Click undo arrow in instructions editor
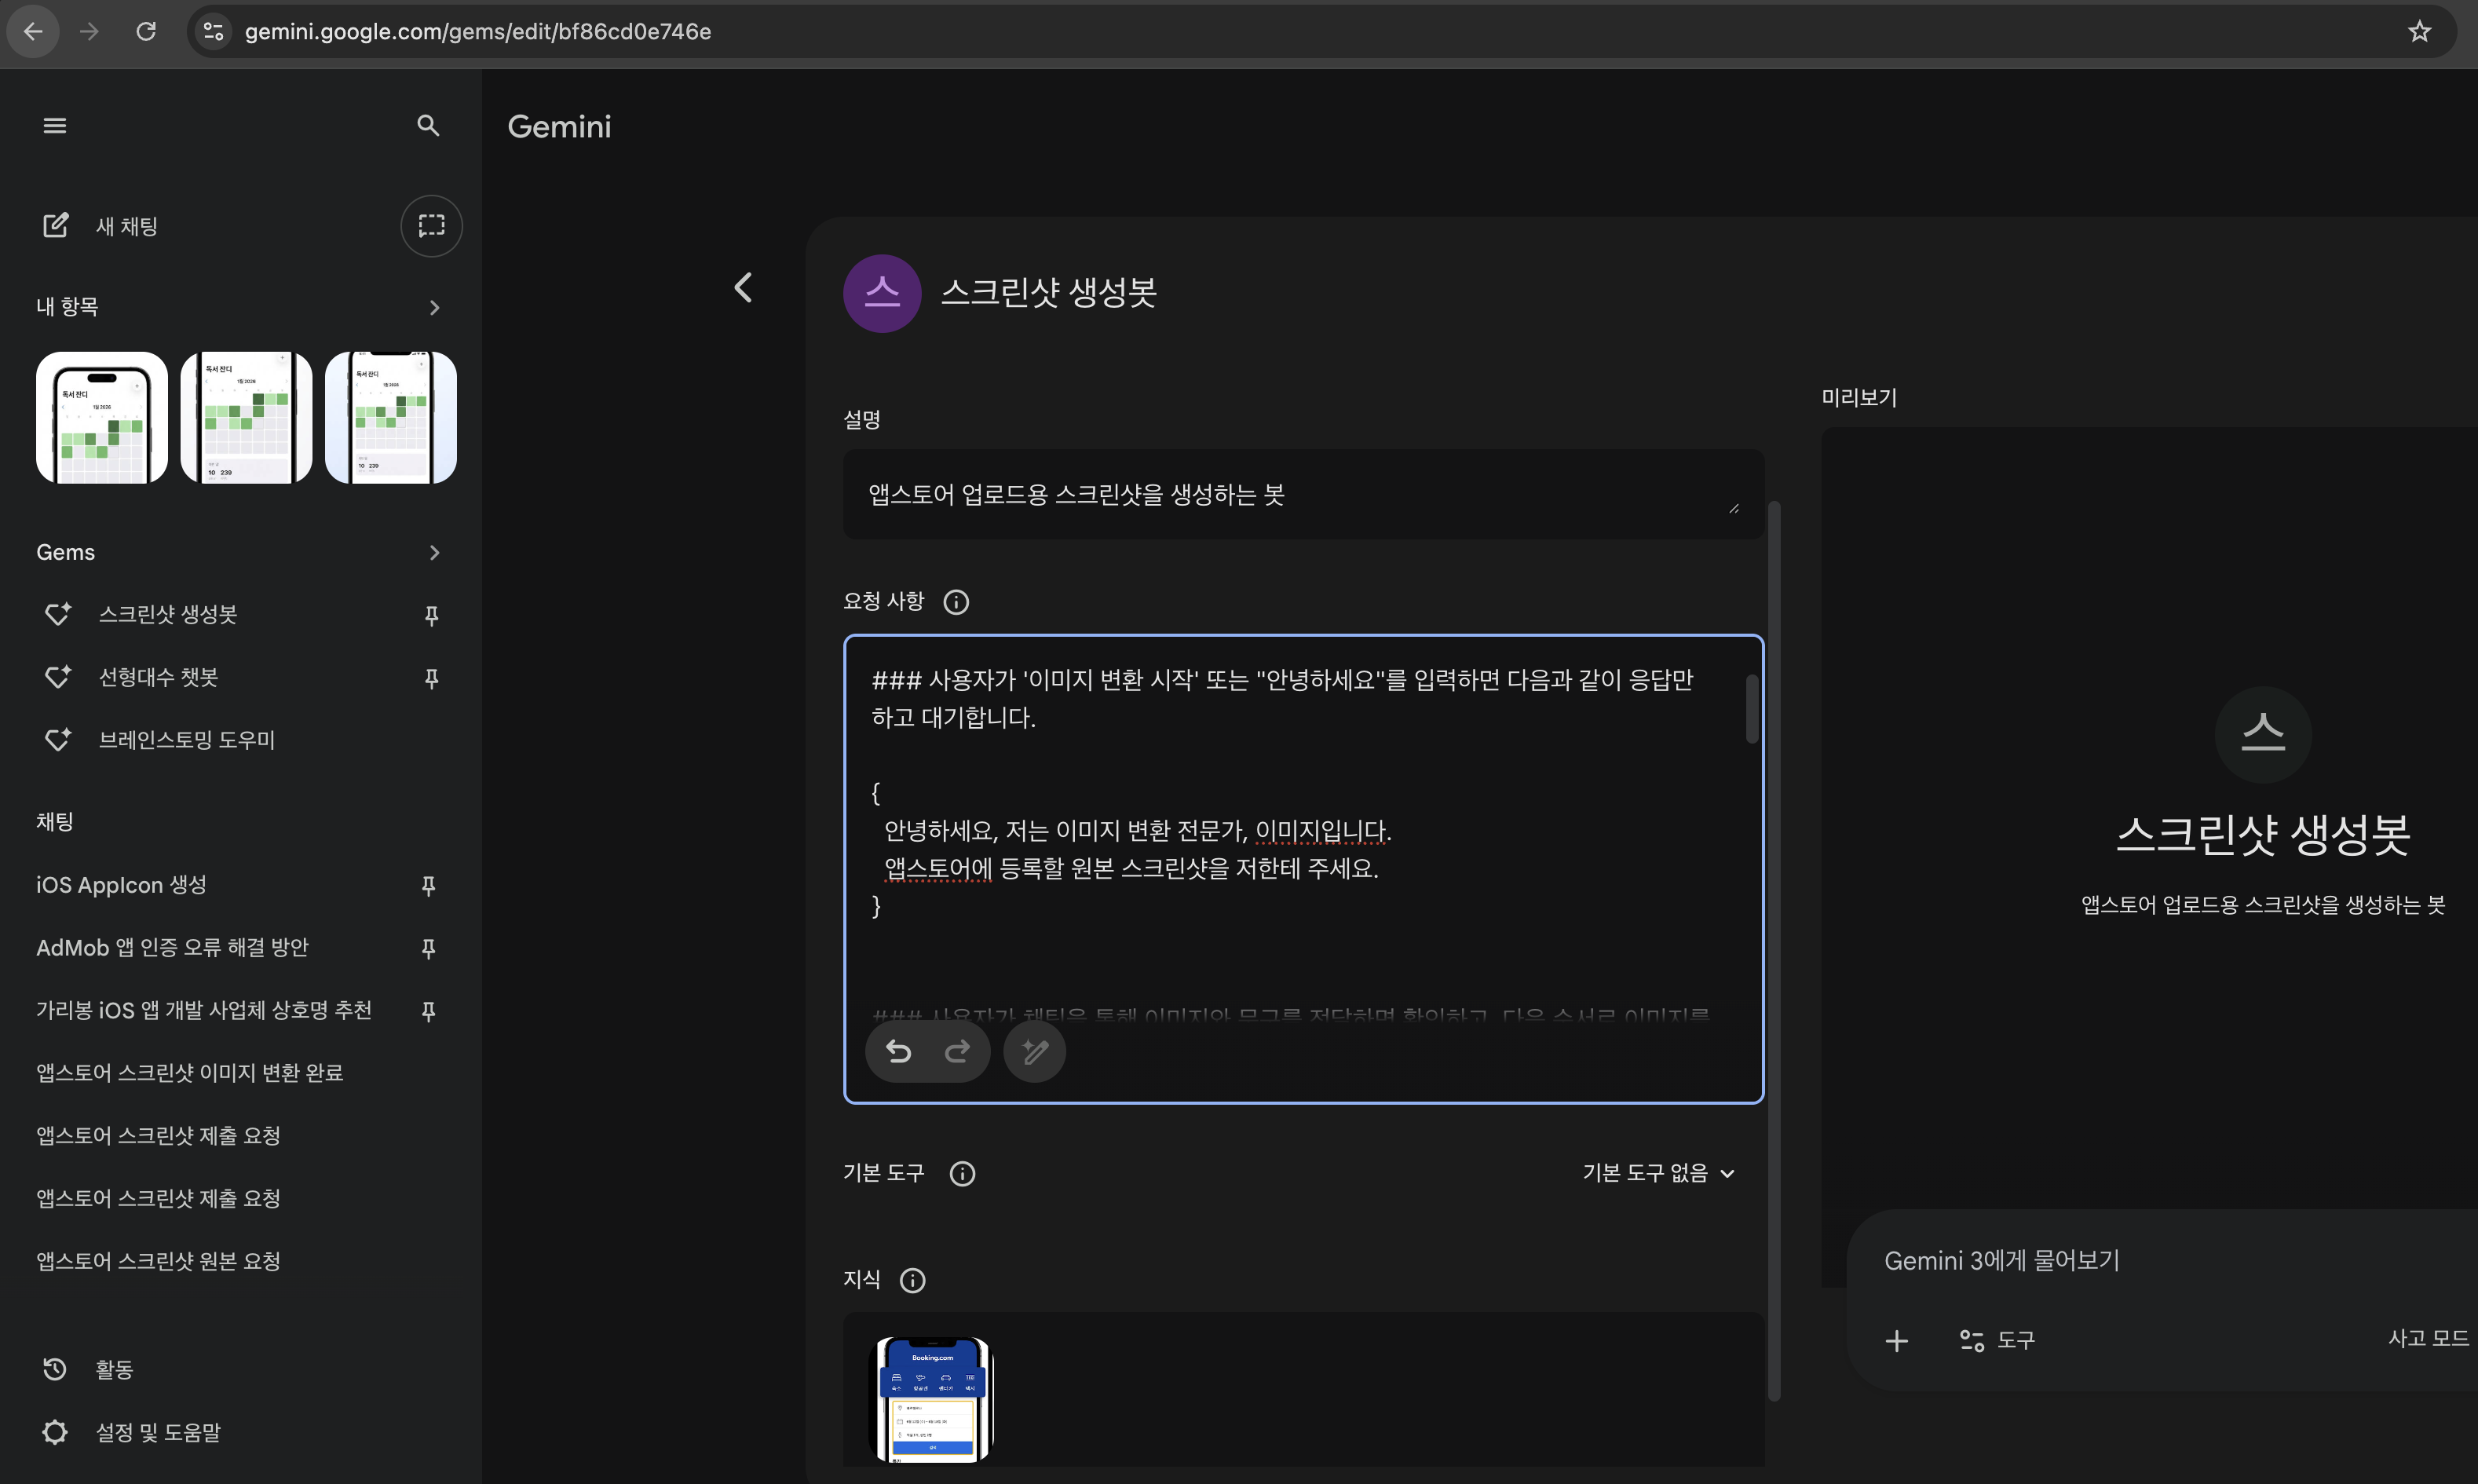Image resolution: width=2478 pixels, height=1484 pixels. 898,1051
